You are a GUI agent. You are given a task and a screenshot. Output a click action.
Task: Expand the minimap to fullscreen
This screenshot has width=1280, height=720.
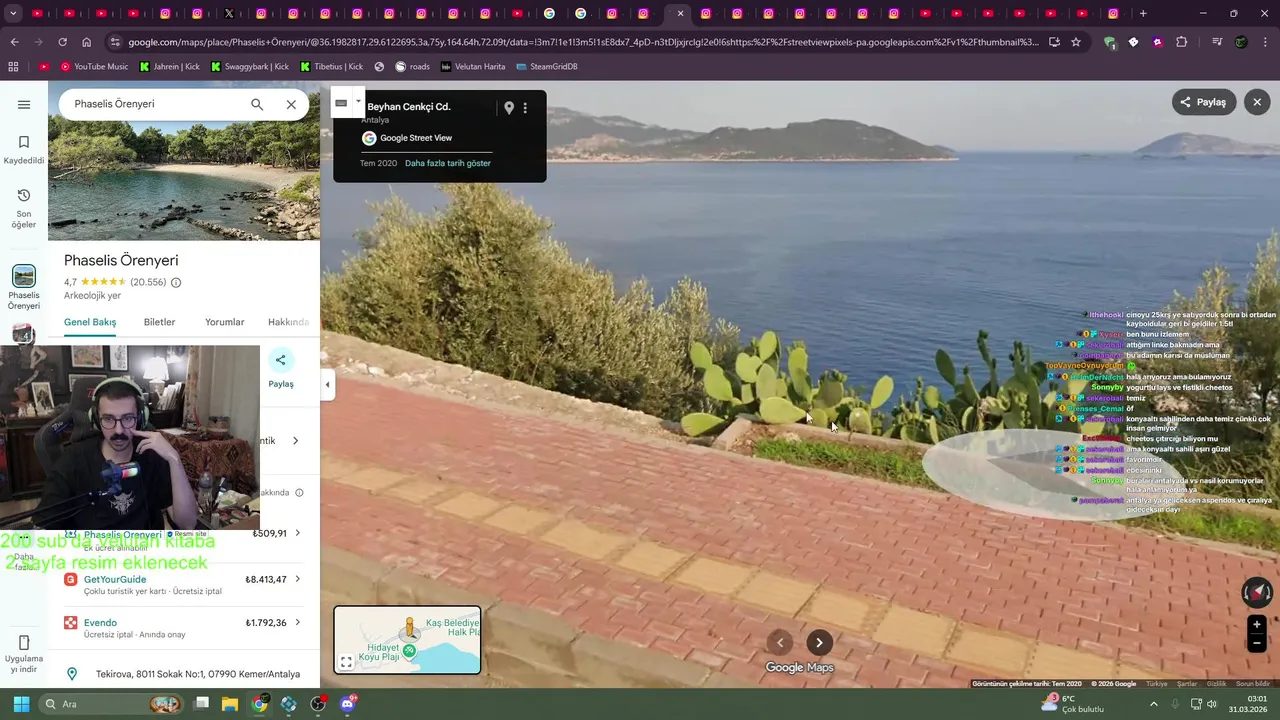[346, 662]
